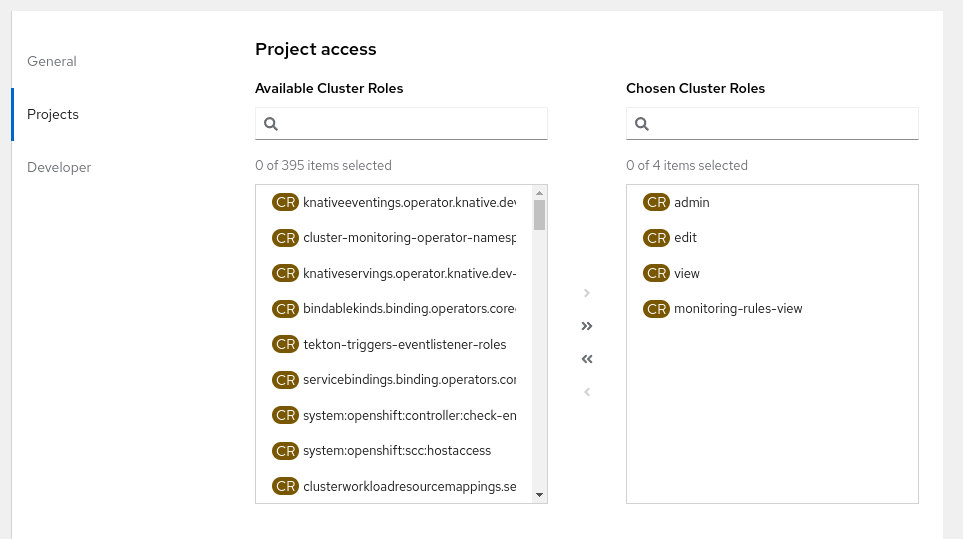The width and height of the screenshot is (963, 539).
Task: Focus the Chosen Cluster Roles search field
Action: (783, 124)
